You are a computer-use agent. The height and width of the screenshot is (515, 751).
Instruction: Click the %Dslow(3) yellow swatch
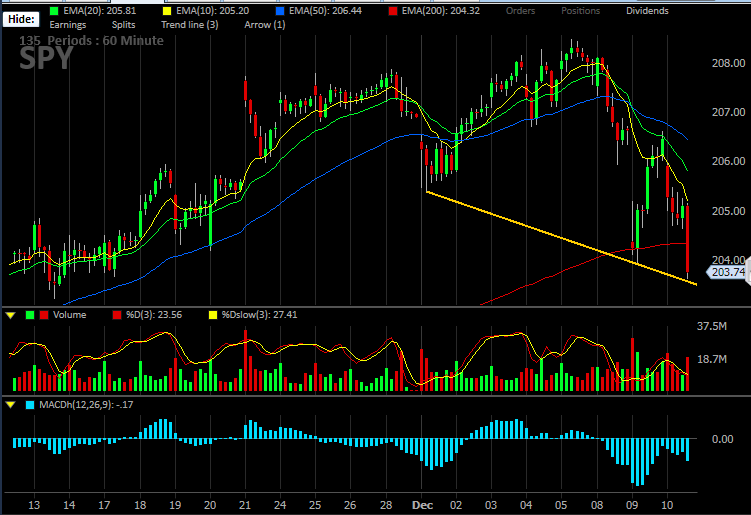[213, 315]
